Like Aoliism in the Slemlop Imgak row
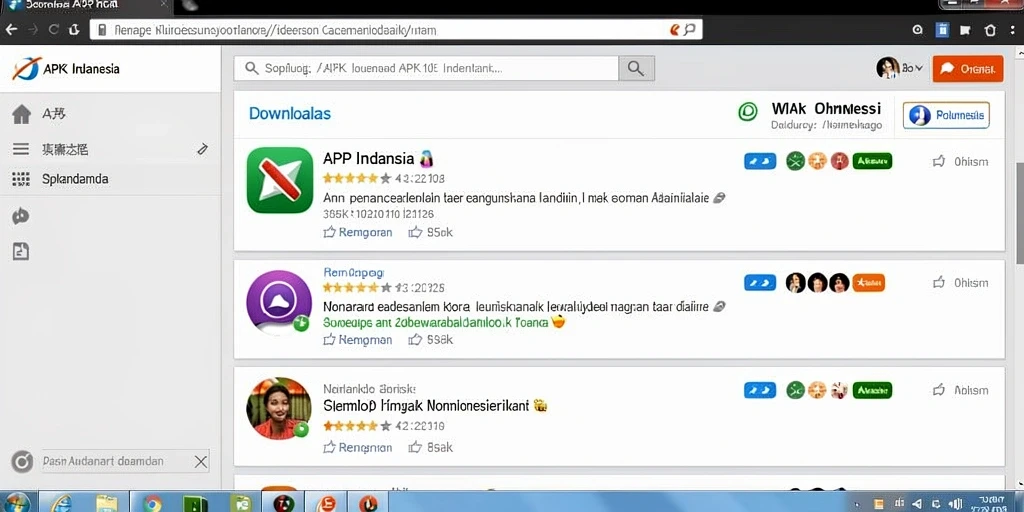Screen dimensions: 1024x512 [960, 391]
